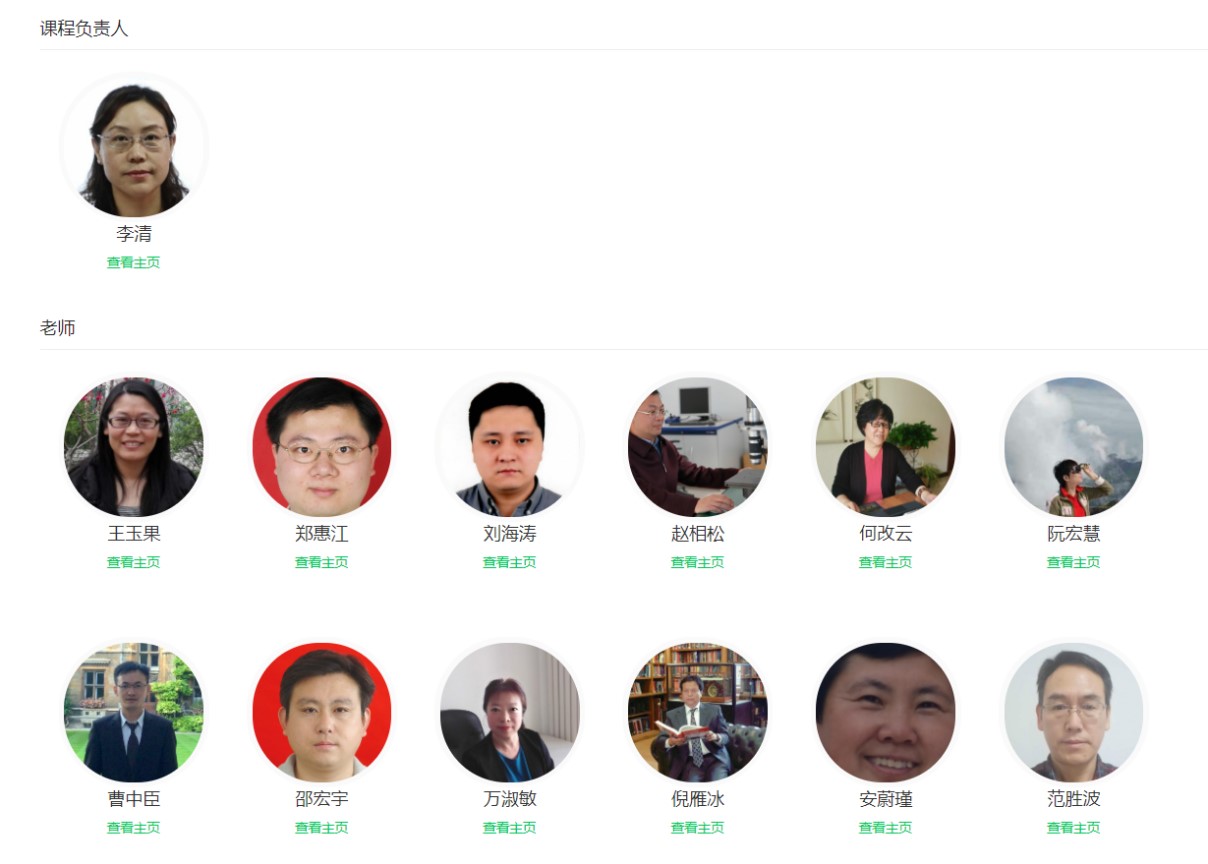
Task: Click 范胜波's profile picture
Action: 1074,712
